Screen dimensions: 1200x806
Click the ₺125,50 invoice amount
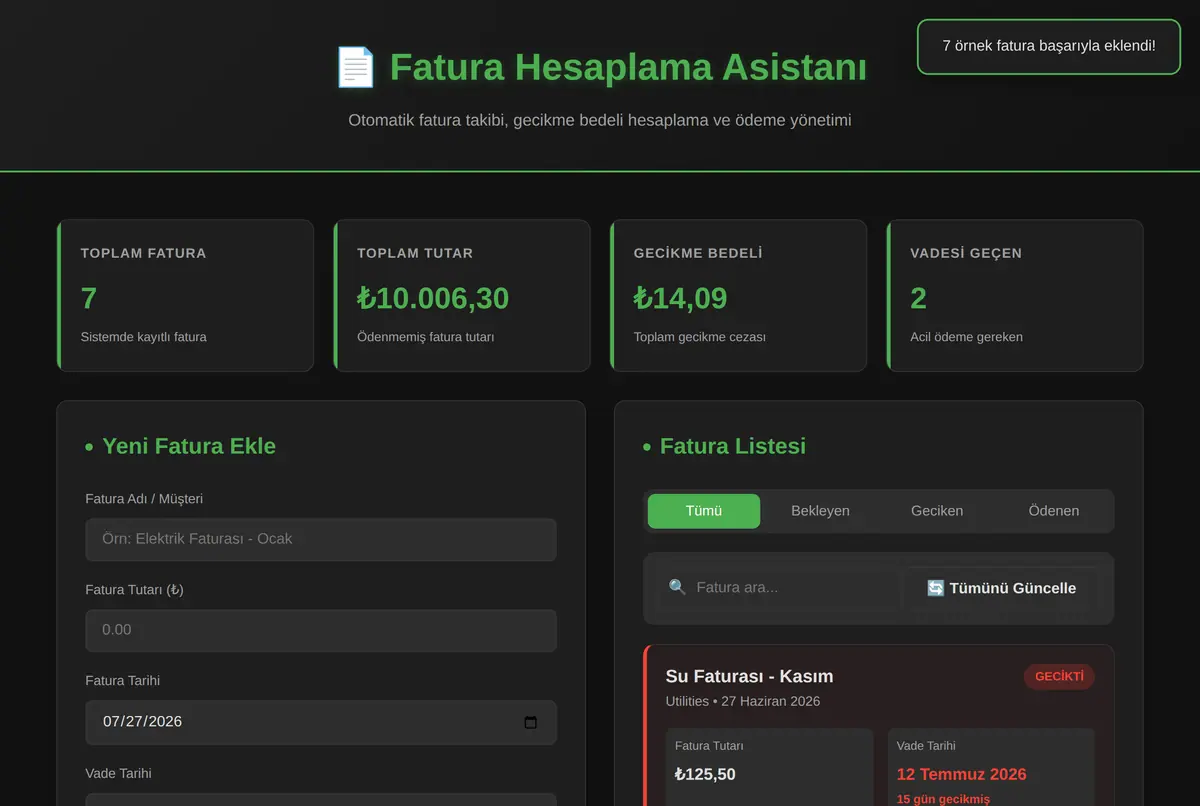click(x=705, y=775)
